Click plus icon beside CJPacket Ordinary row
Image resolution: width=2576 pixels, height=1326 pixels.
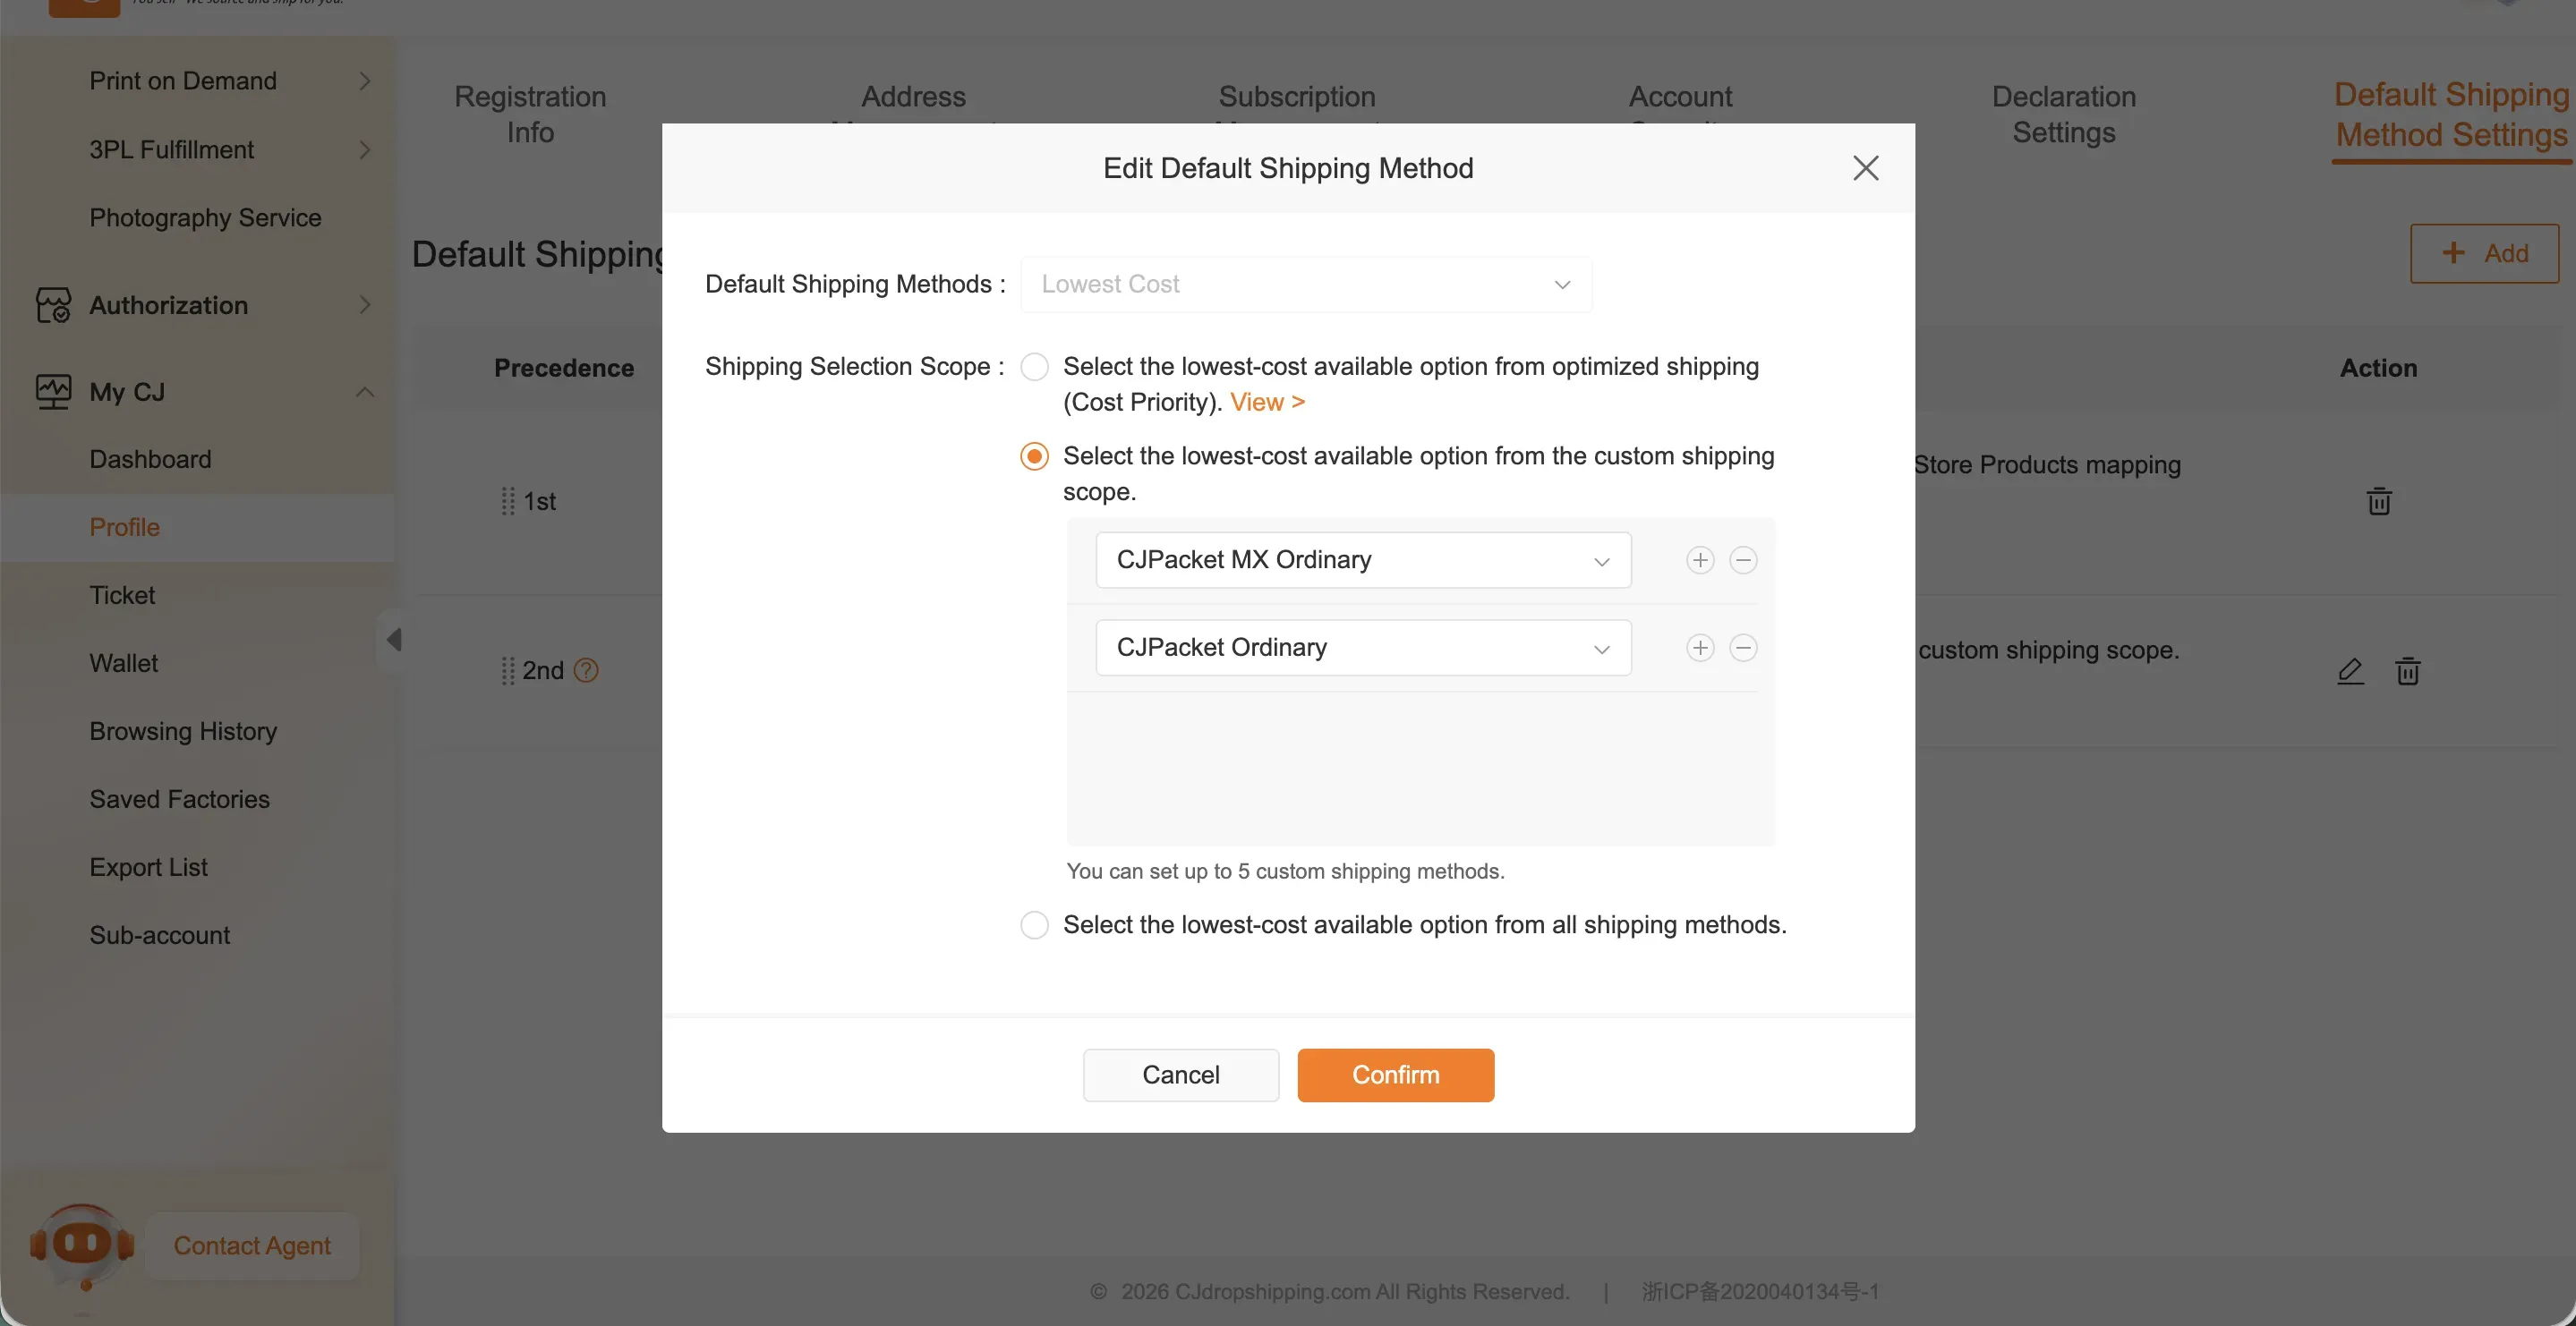[1700, 648]
